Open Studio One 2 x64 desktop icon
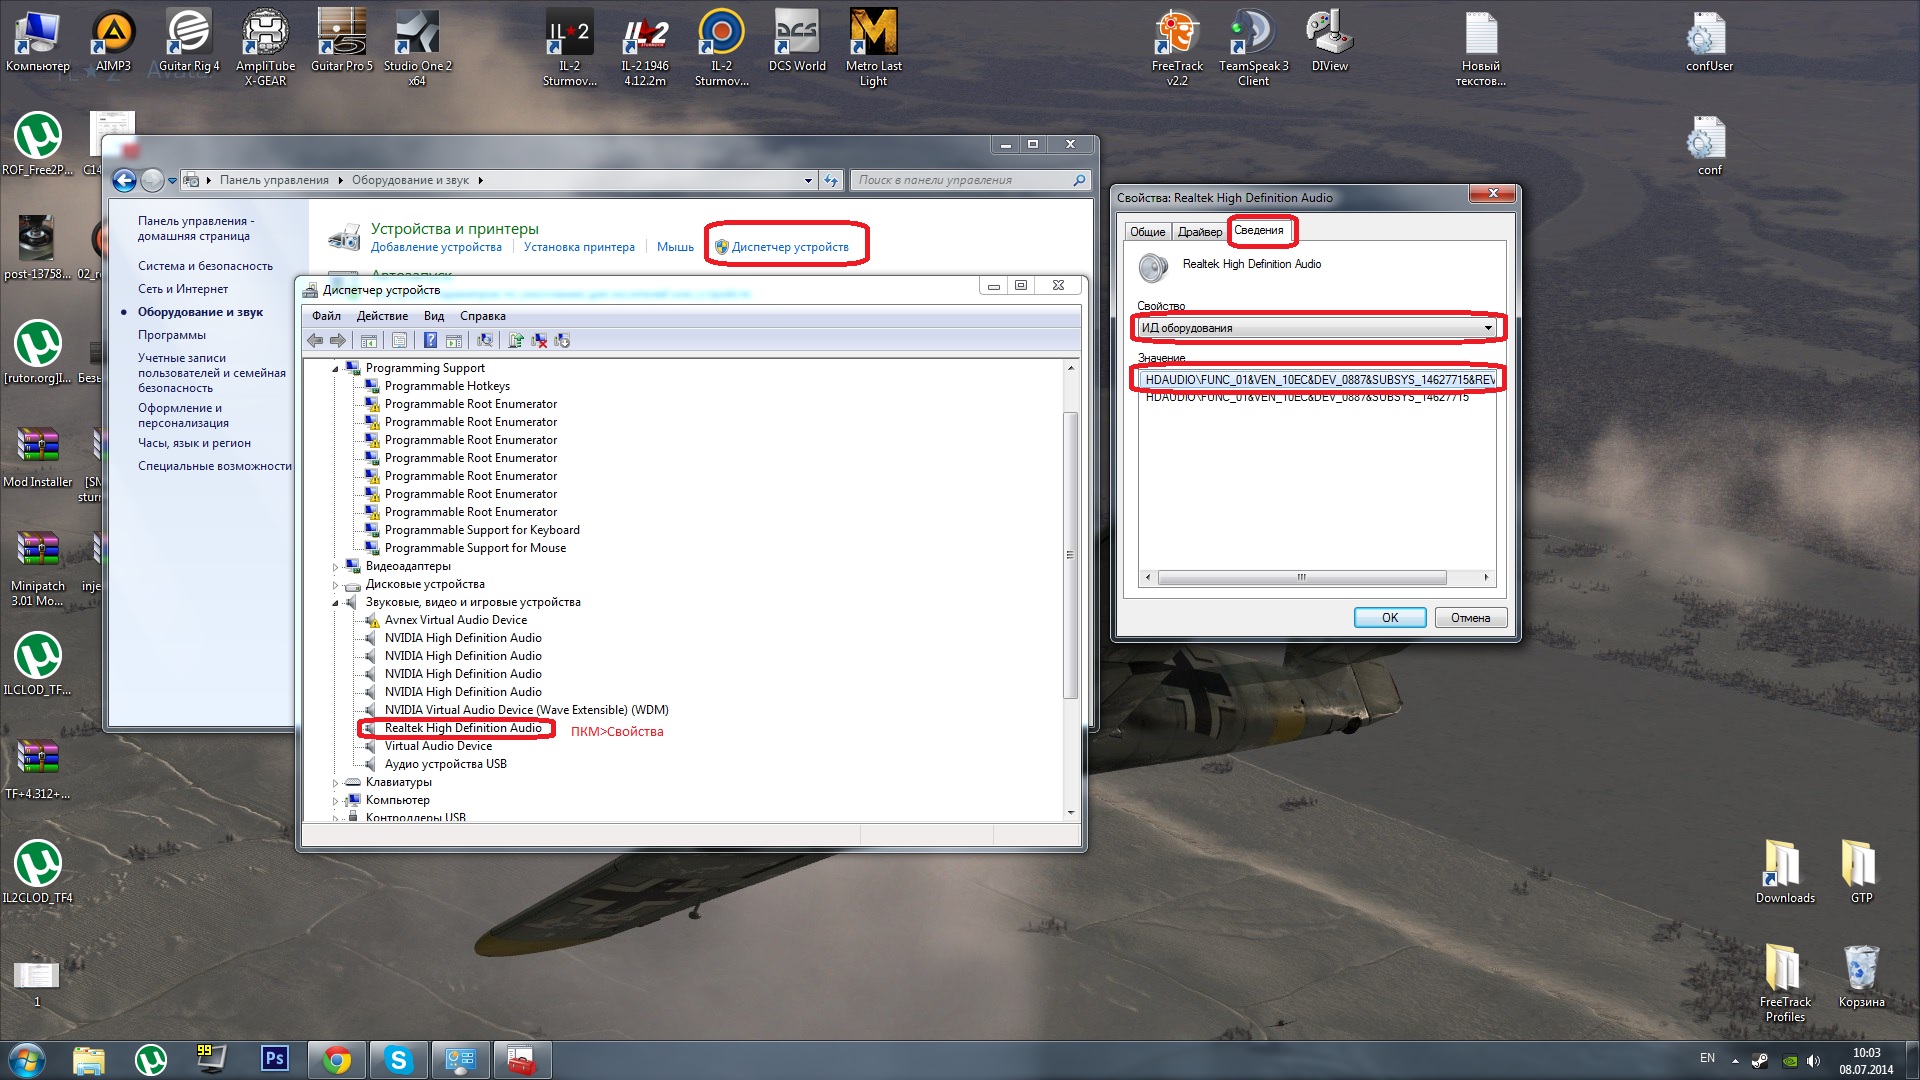This screenshot has height=1080, width=1920. tap(417, 48)
